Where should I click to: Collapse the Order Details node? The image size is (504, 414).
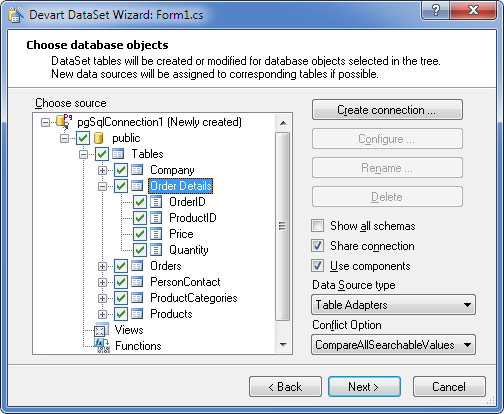click(102, 186)
